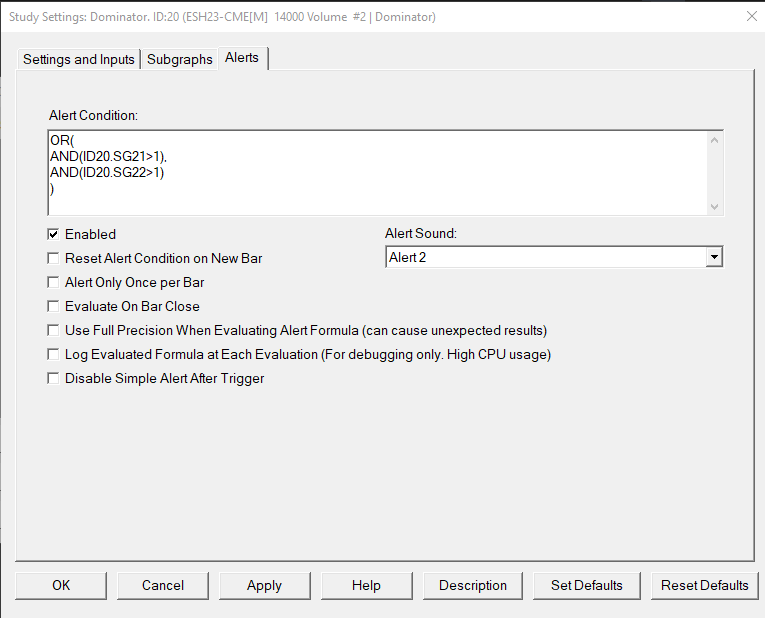Enable Reset Alert Condition on New Bar
Viewport: 765px width, 618px height.
point(54,259)
